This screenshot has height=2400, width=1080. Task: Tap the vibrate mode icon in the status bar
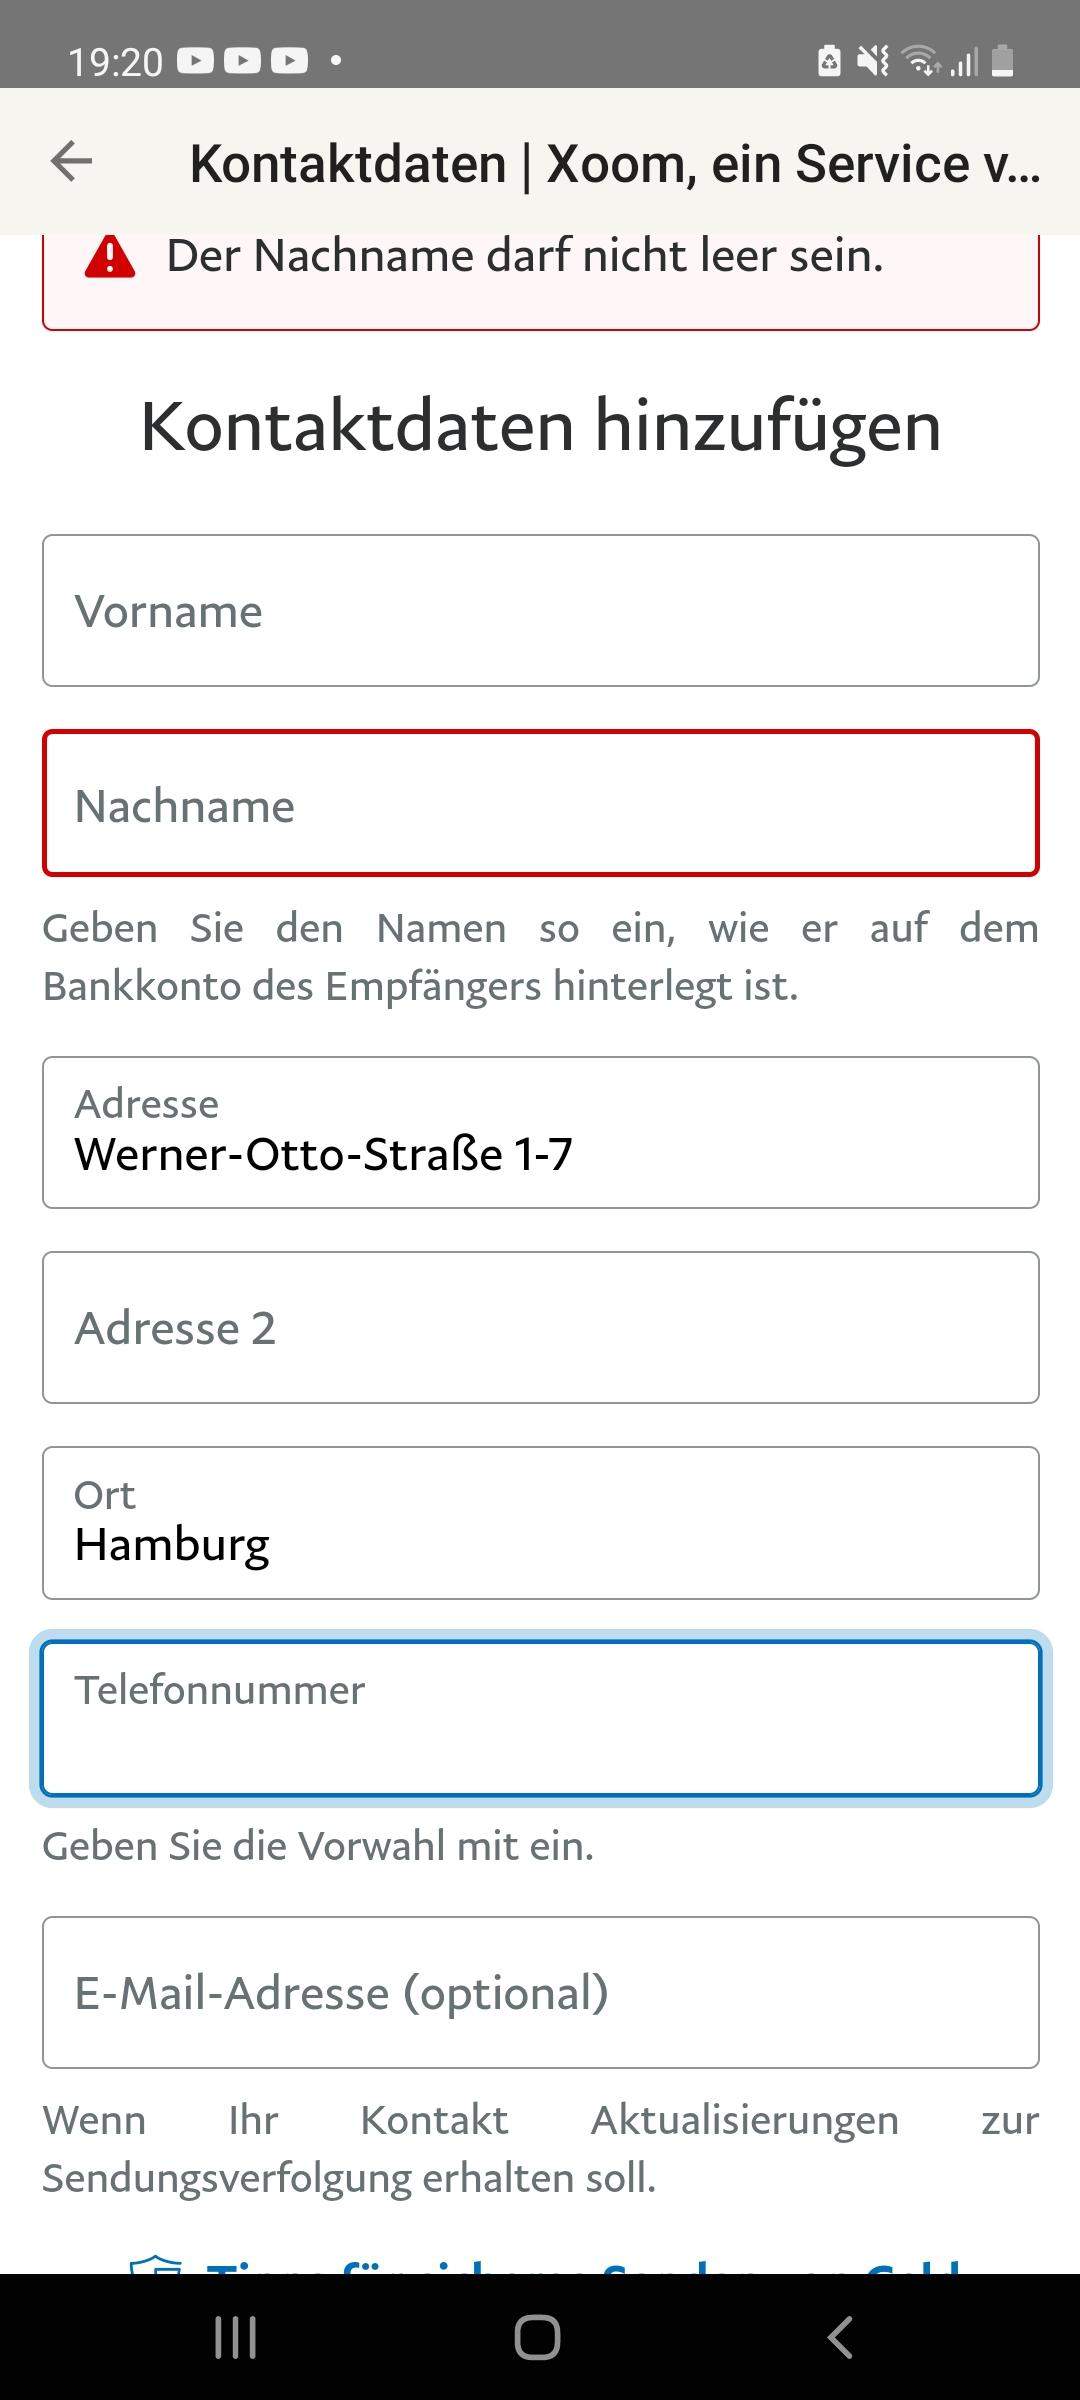click(x=873, y=61)
